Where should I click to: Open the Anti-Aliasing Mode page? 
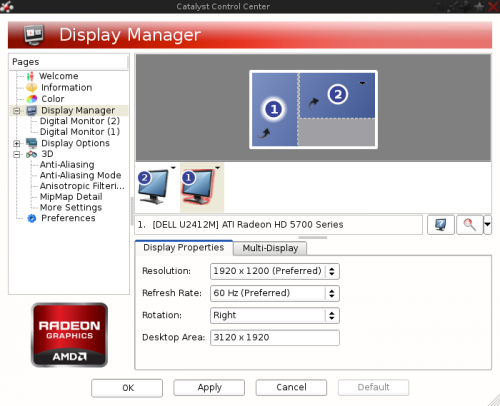tap(80, 175)
